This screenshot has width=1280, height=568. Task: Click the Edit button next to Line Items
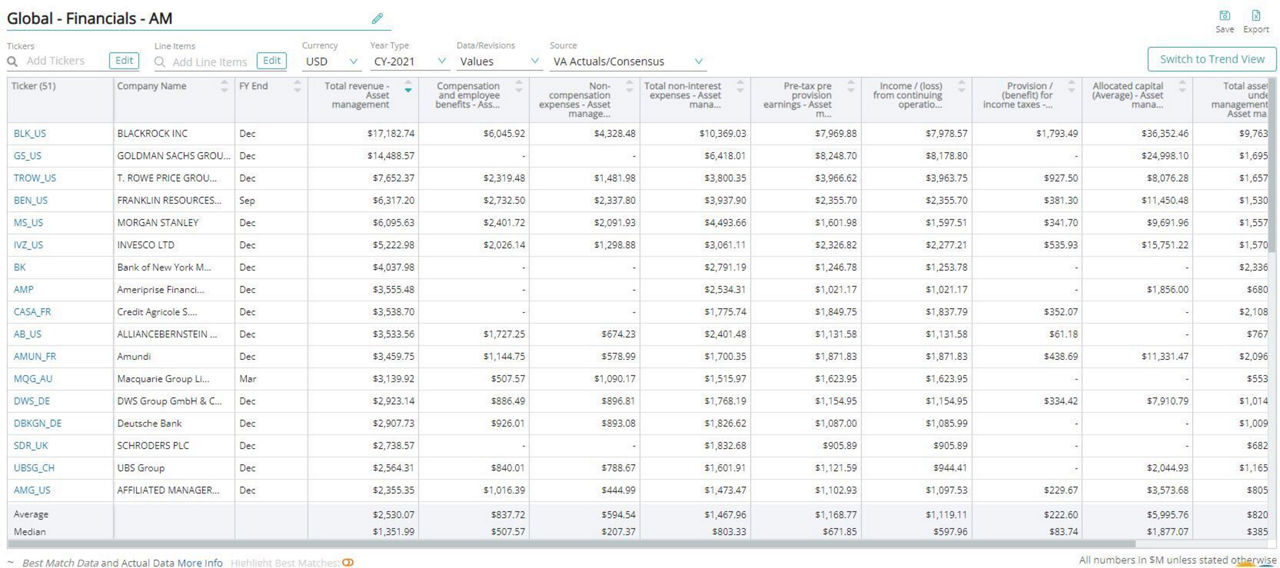272,61
